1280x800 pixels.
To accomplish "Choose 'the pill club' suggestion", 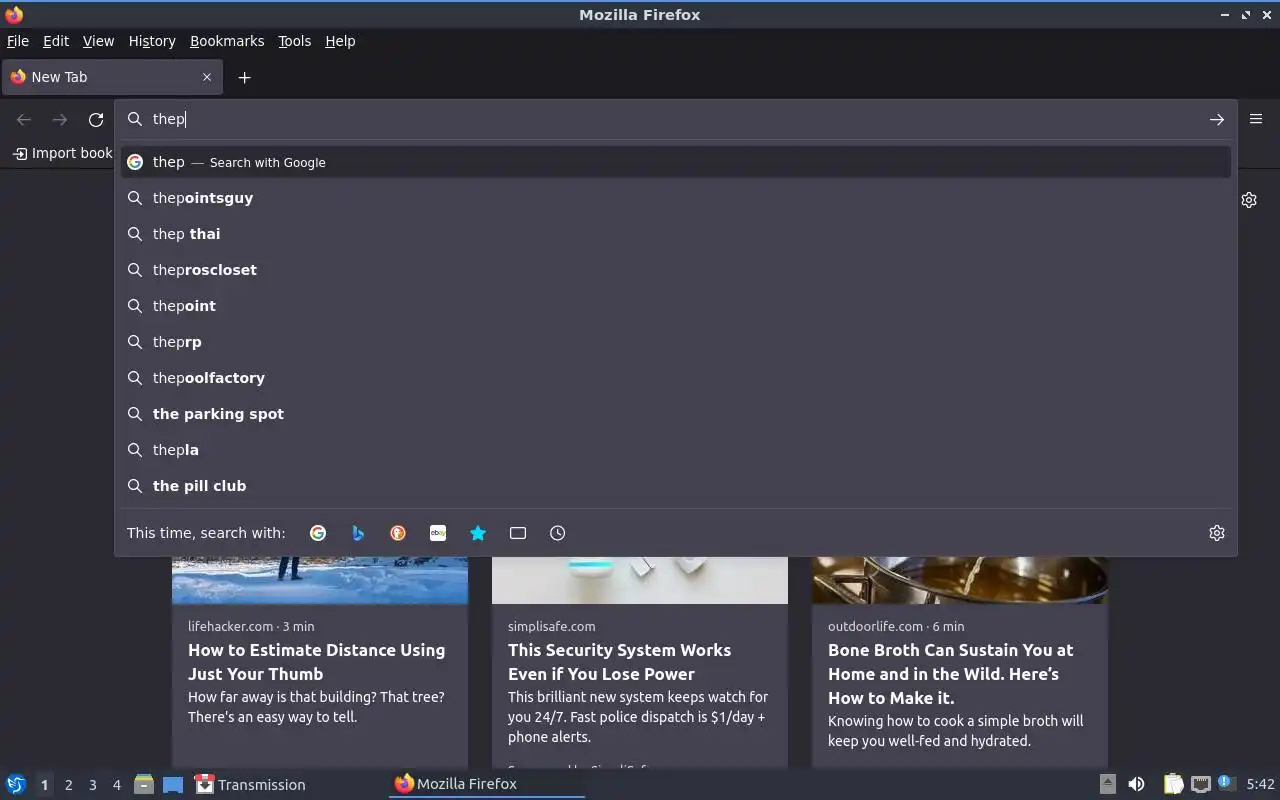I will tap(676, 486).
